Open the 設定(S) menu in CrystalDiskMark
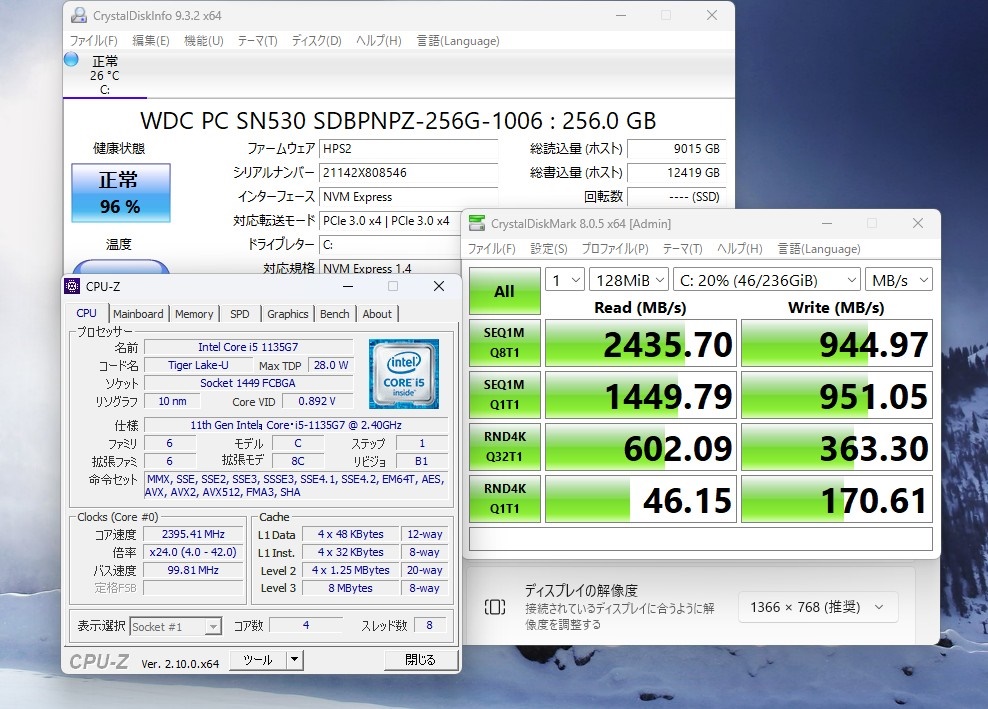This screenshot has width=988, height=709. pos(549,249)
